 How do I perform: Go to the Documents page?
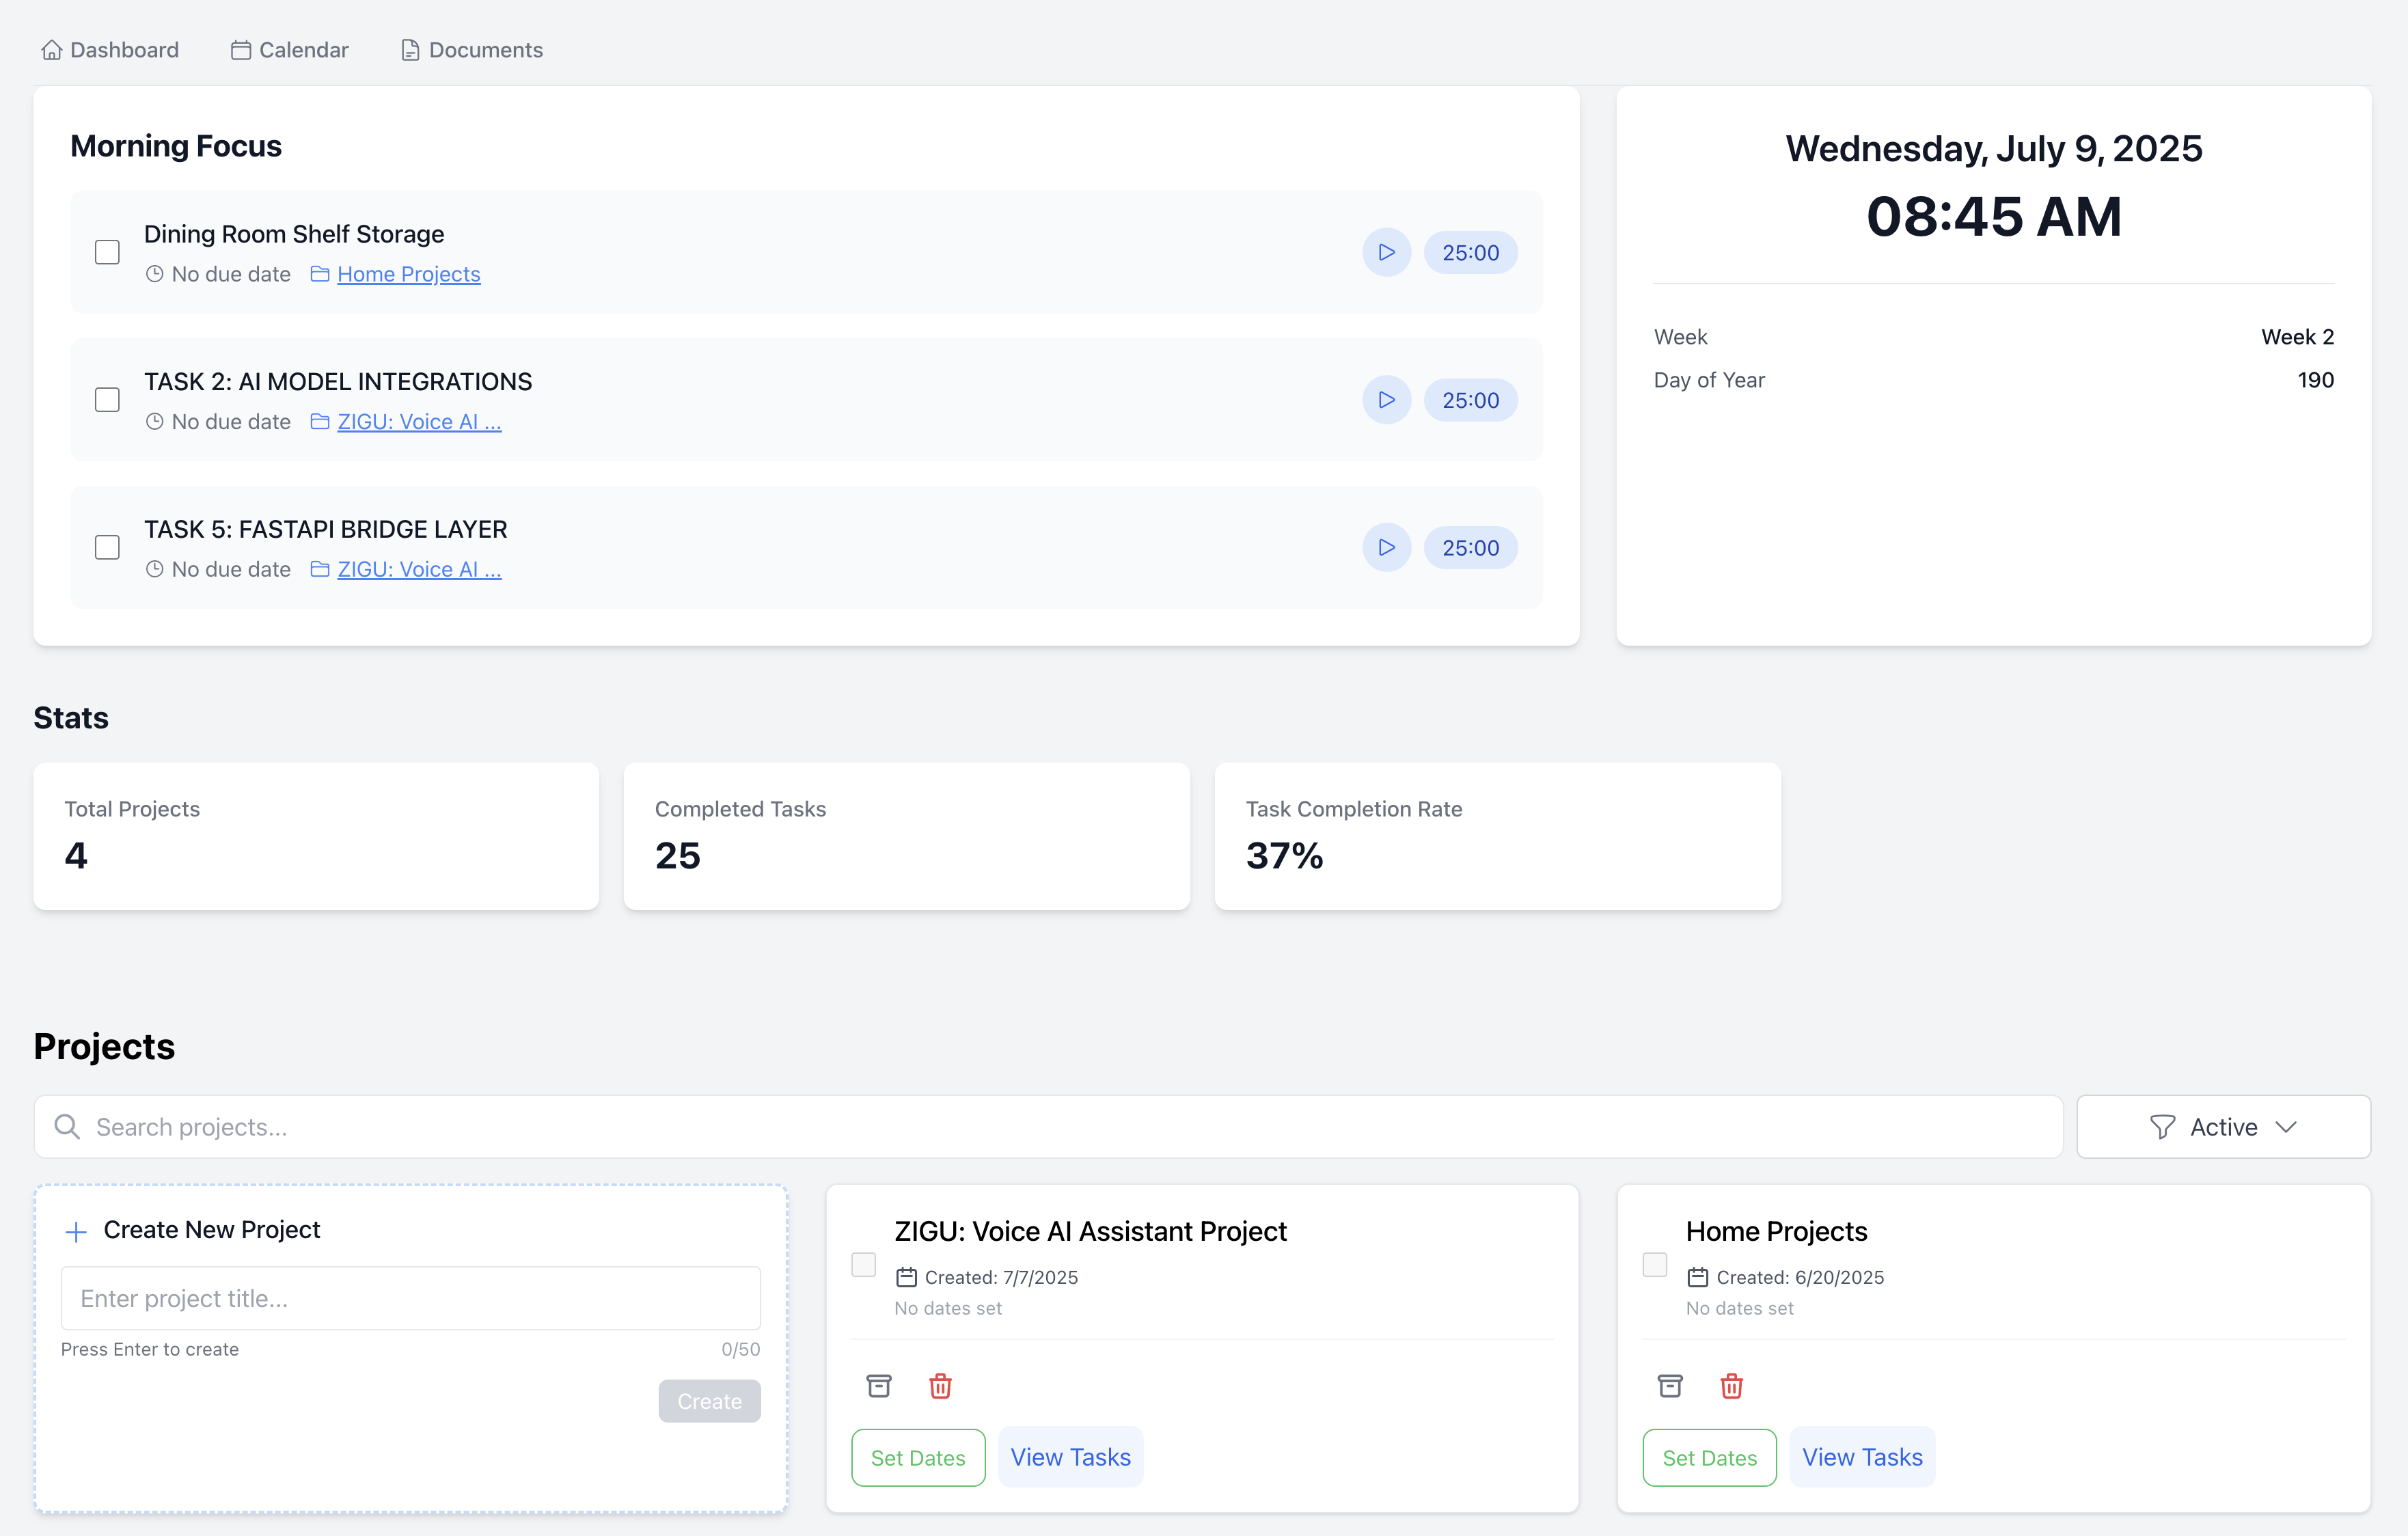(472, 50)
